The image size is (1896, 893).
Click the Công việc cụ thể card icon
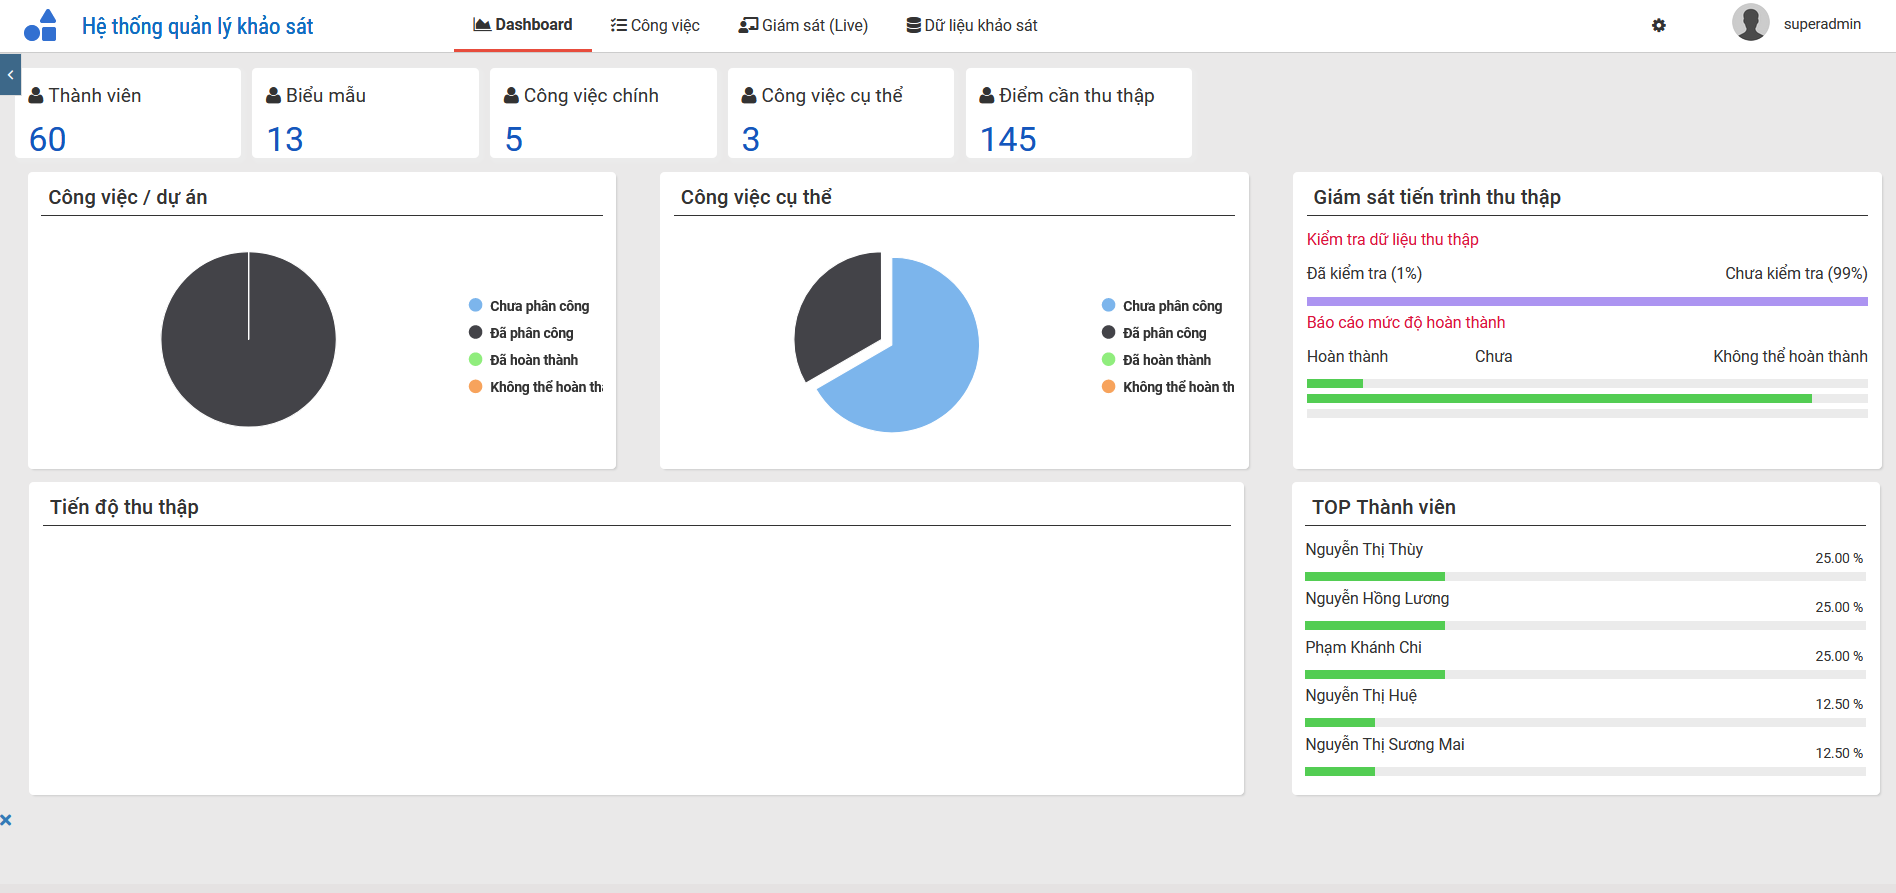click(x=748, y=96)
